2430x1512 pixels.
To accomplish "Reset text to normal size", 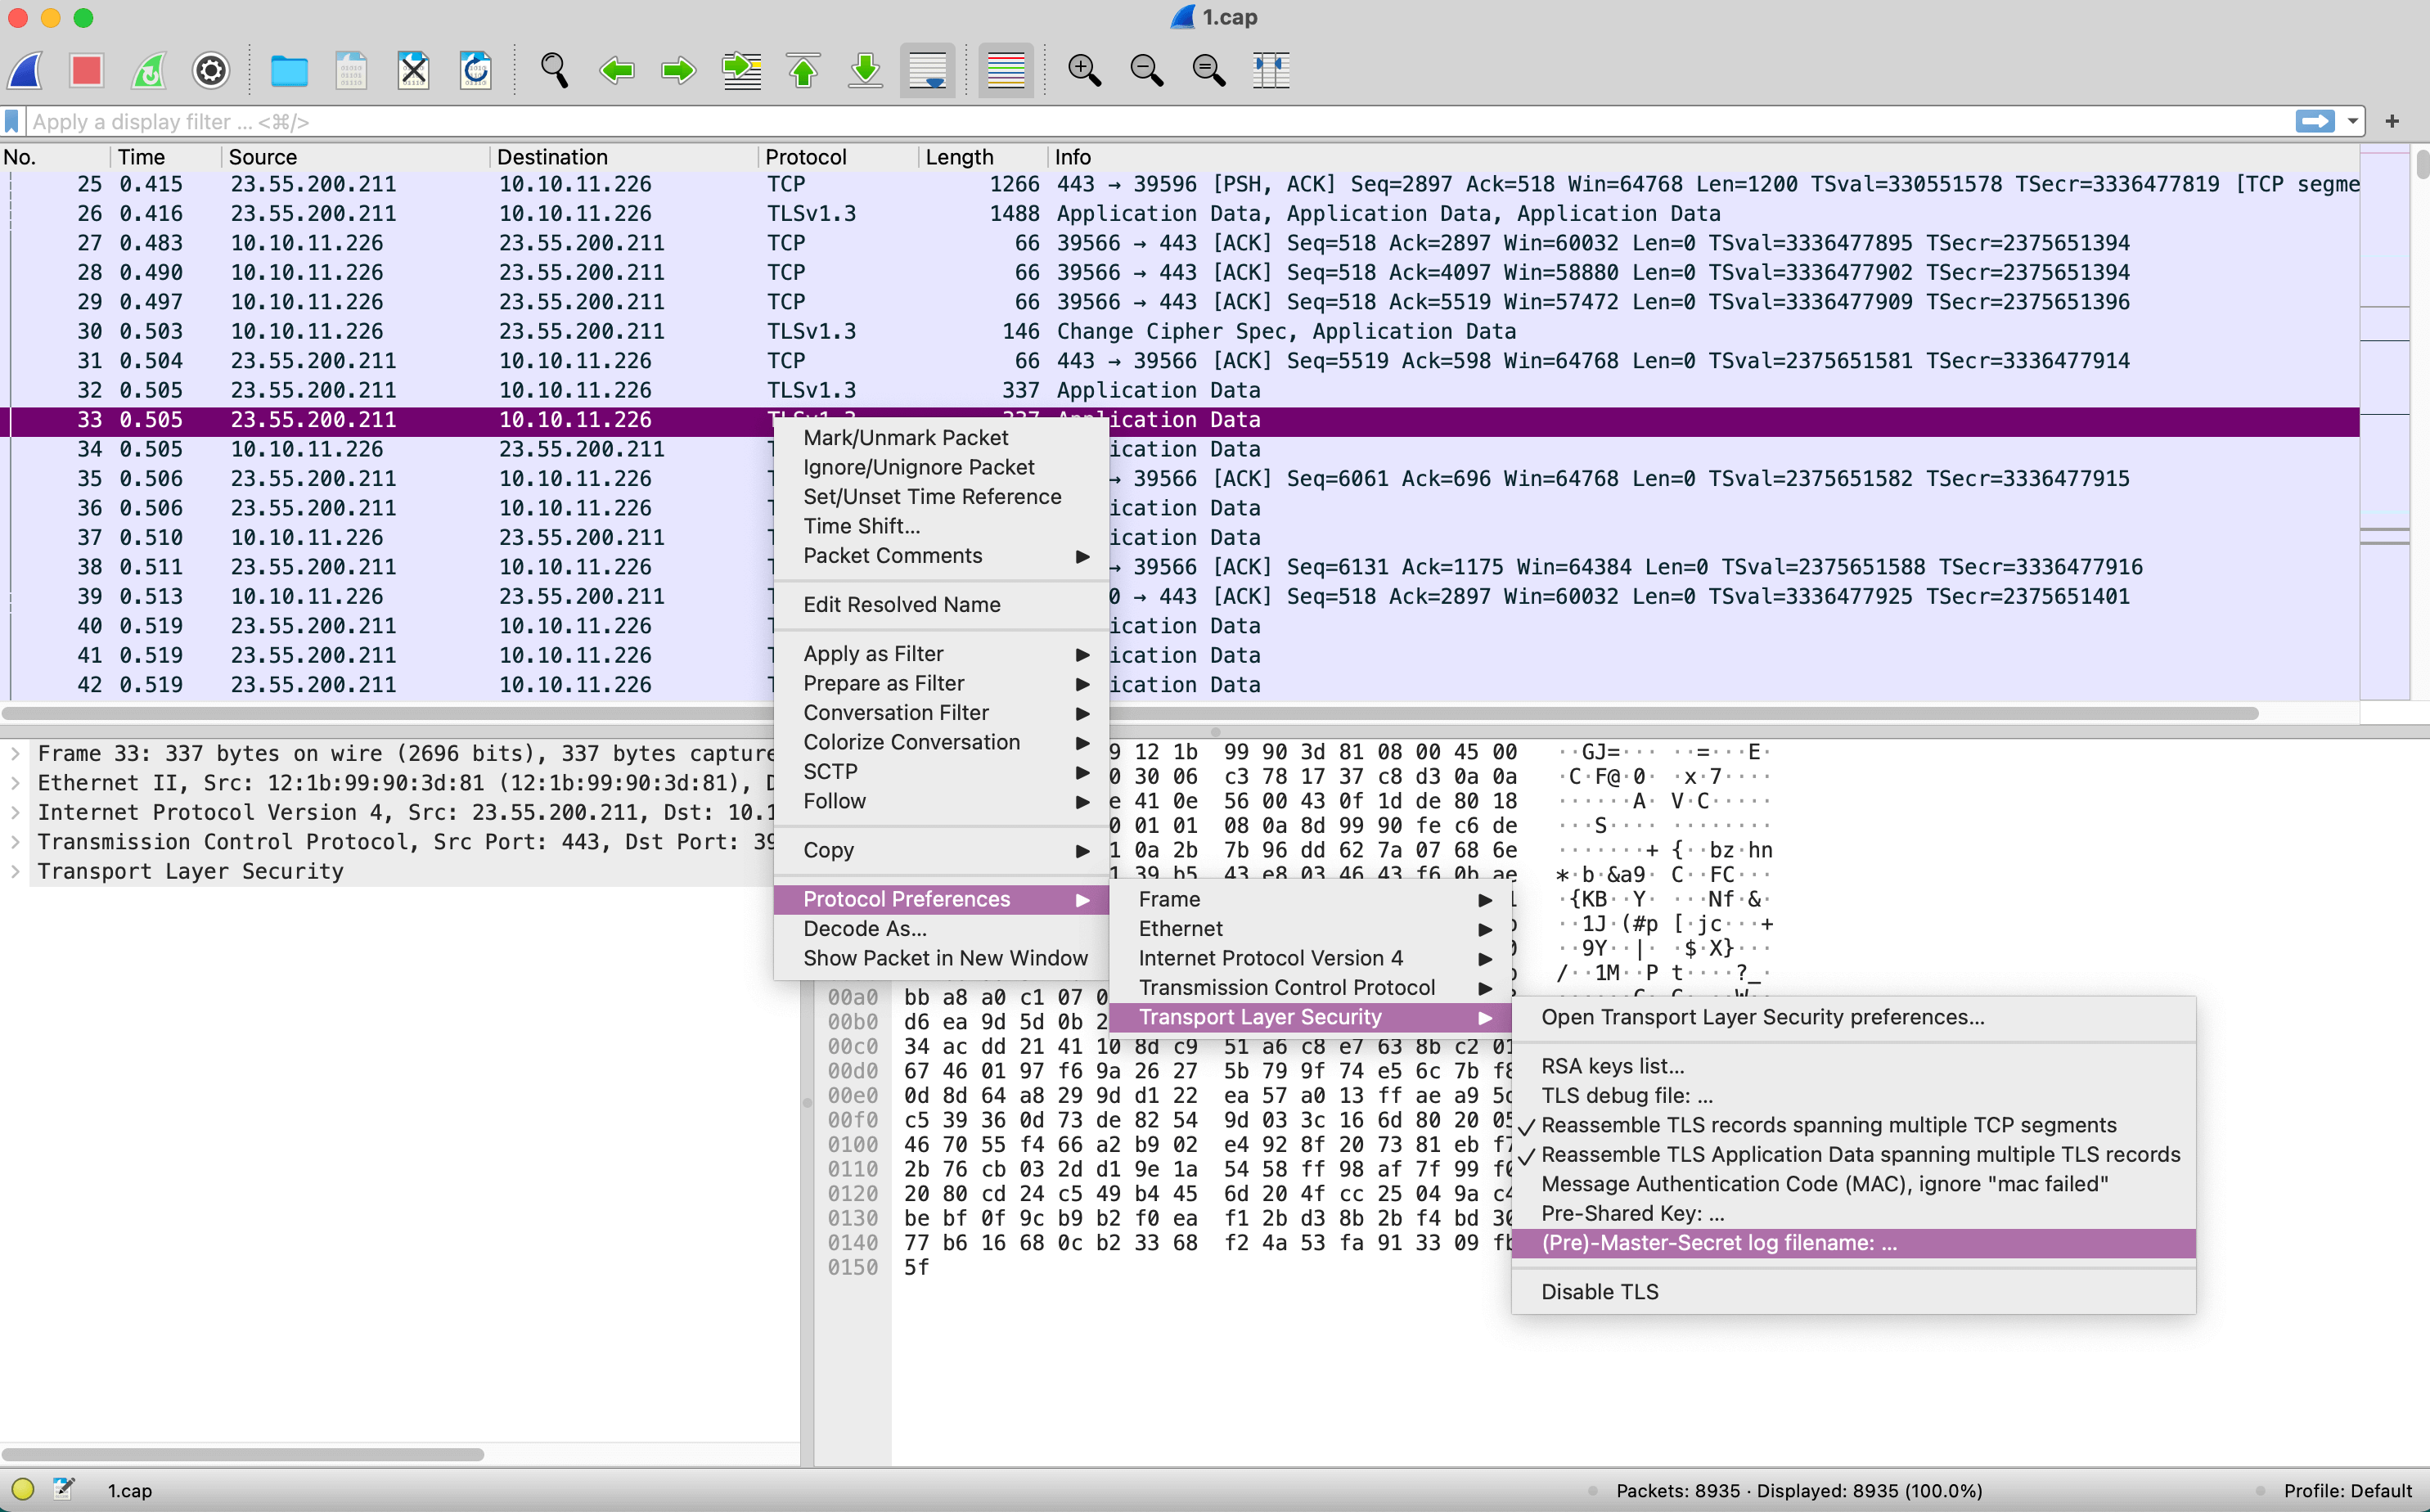I will [x=1208, y=71].
